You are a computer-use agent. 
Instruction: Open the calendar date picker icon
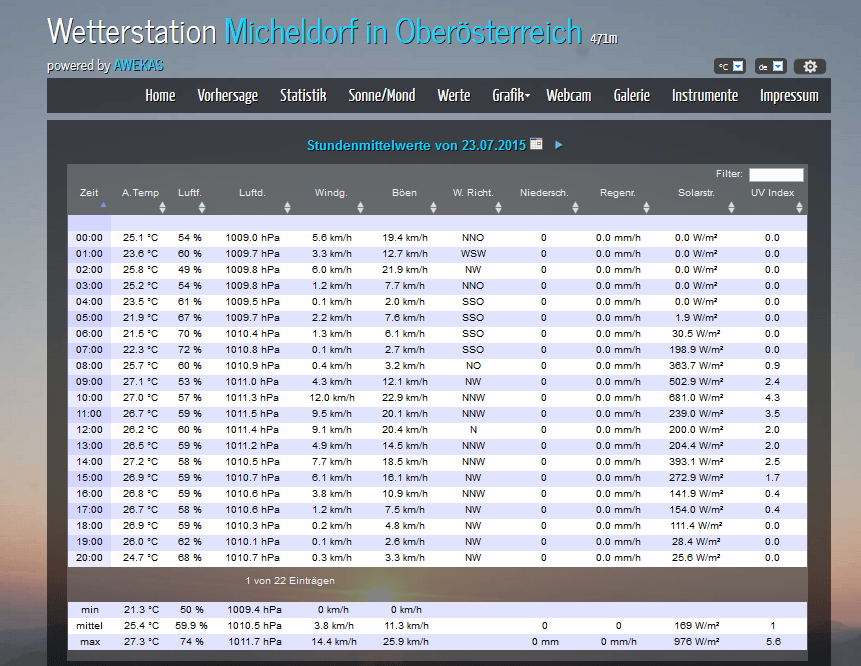coord(536,144)
